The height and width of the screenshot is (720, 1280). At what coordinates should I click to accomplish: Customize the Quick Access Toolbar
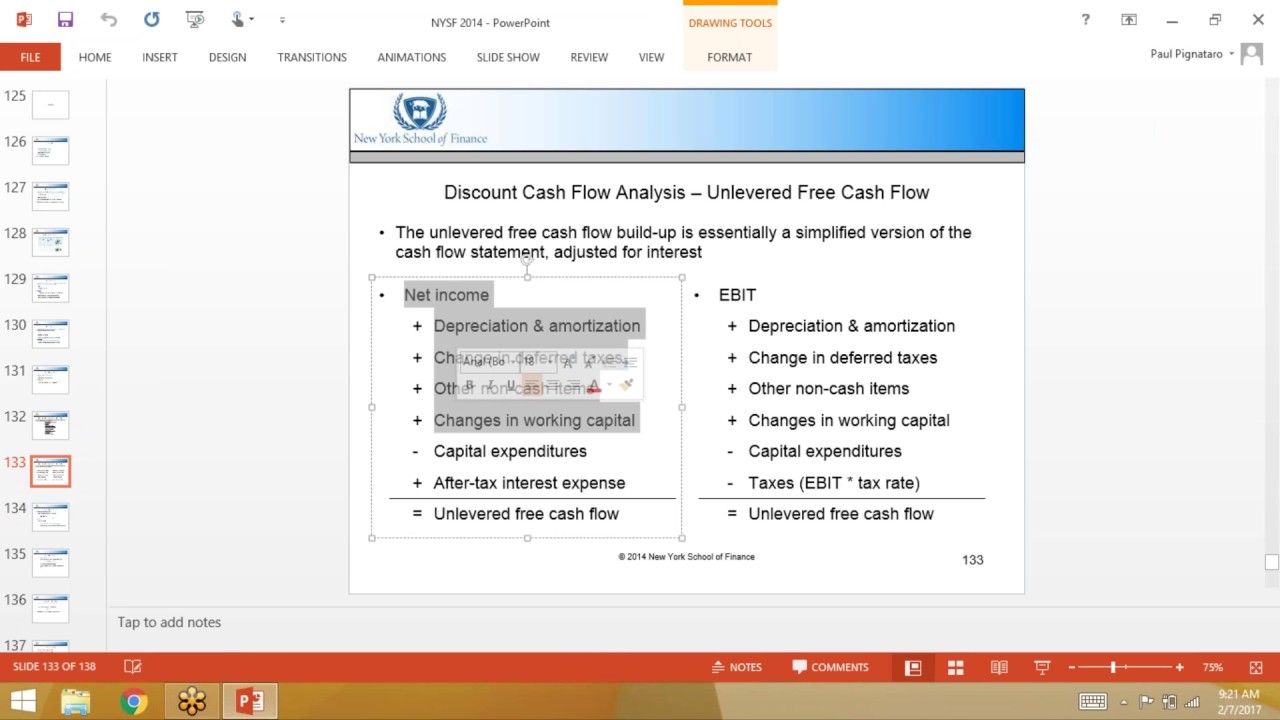tap(282, 20)
